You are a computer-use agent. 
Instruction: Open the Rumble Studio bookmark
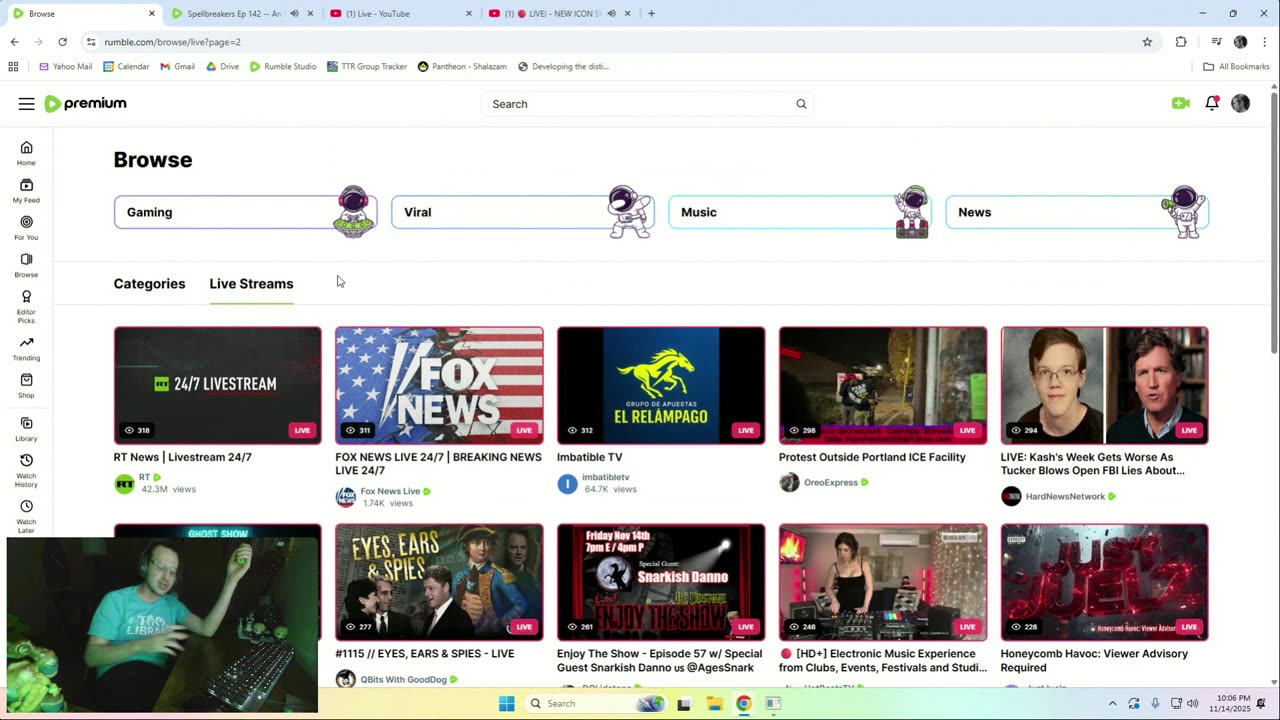tap(283, 67)
